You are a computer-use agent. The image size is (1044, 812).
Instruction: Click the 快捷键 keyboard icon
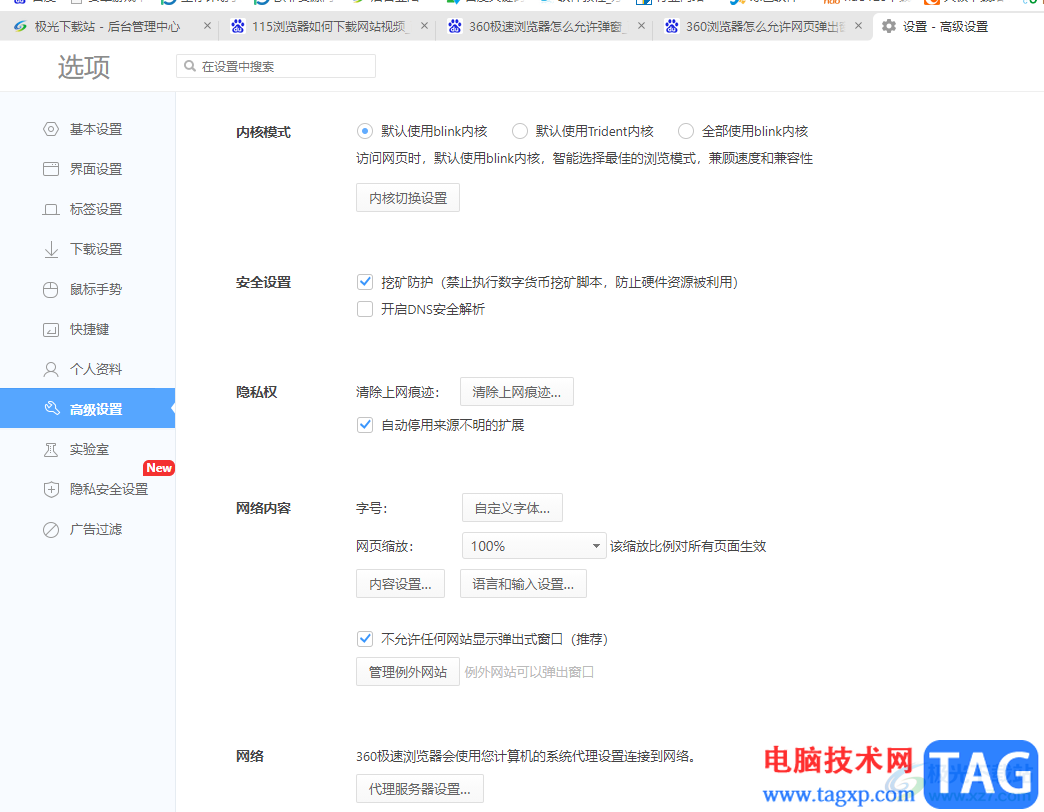pyautogui.click(x=51, y=329)
